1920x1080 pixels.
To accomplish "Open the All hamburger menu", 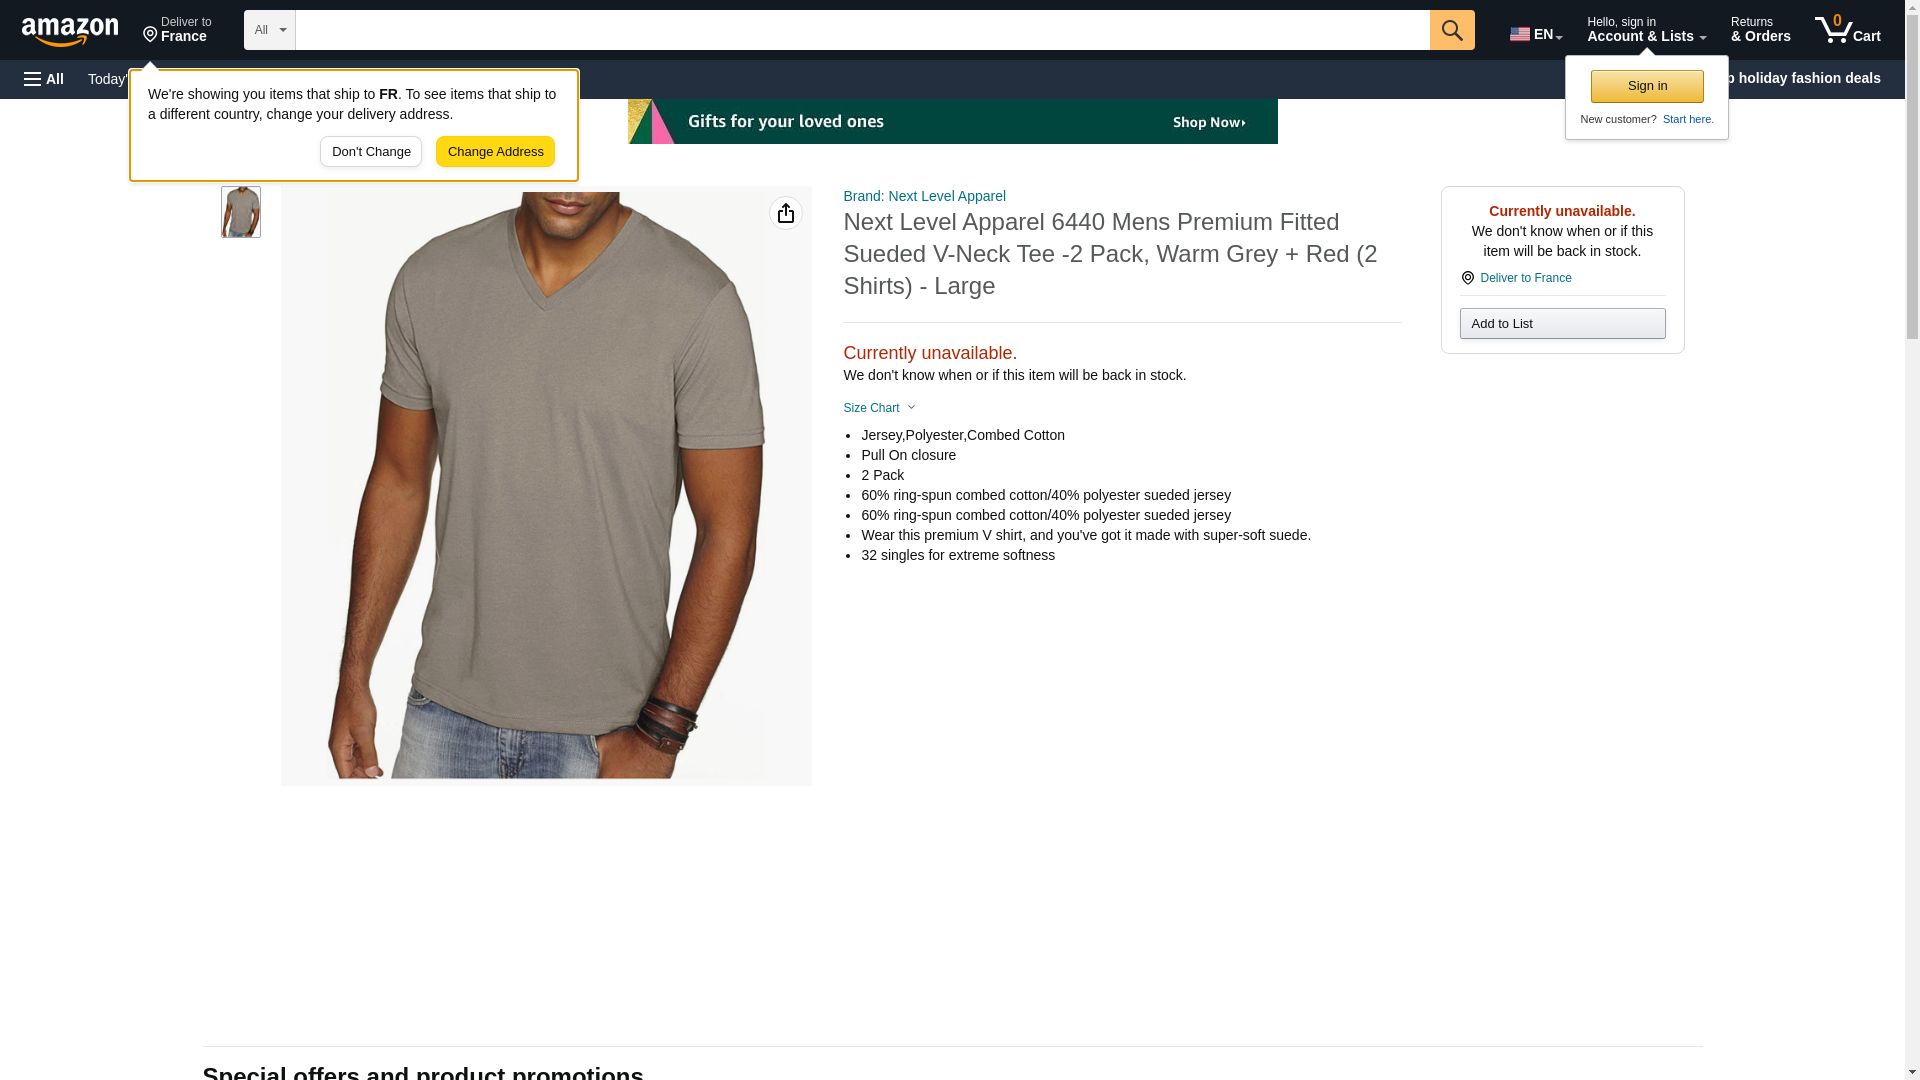I will click(44, 79).
